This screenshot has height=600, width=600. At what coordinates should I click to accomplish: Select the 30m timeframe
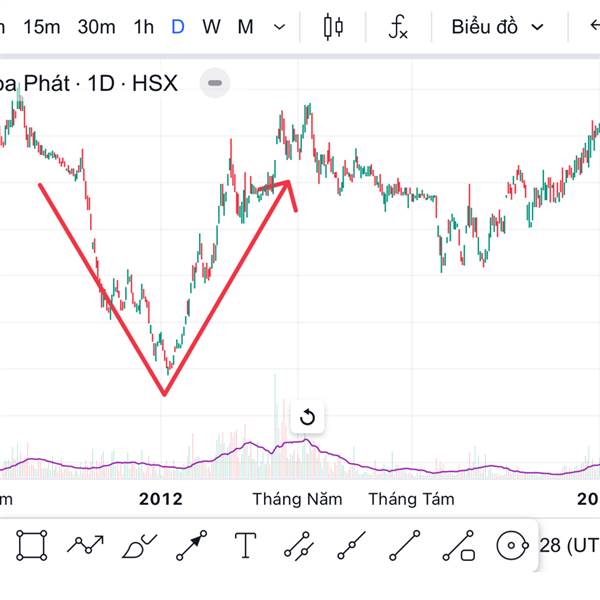tap(96, 27)
